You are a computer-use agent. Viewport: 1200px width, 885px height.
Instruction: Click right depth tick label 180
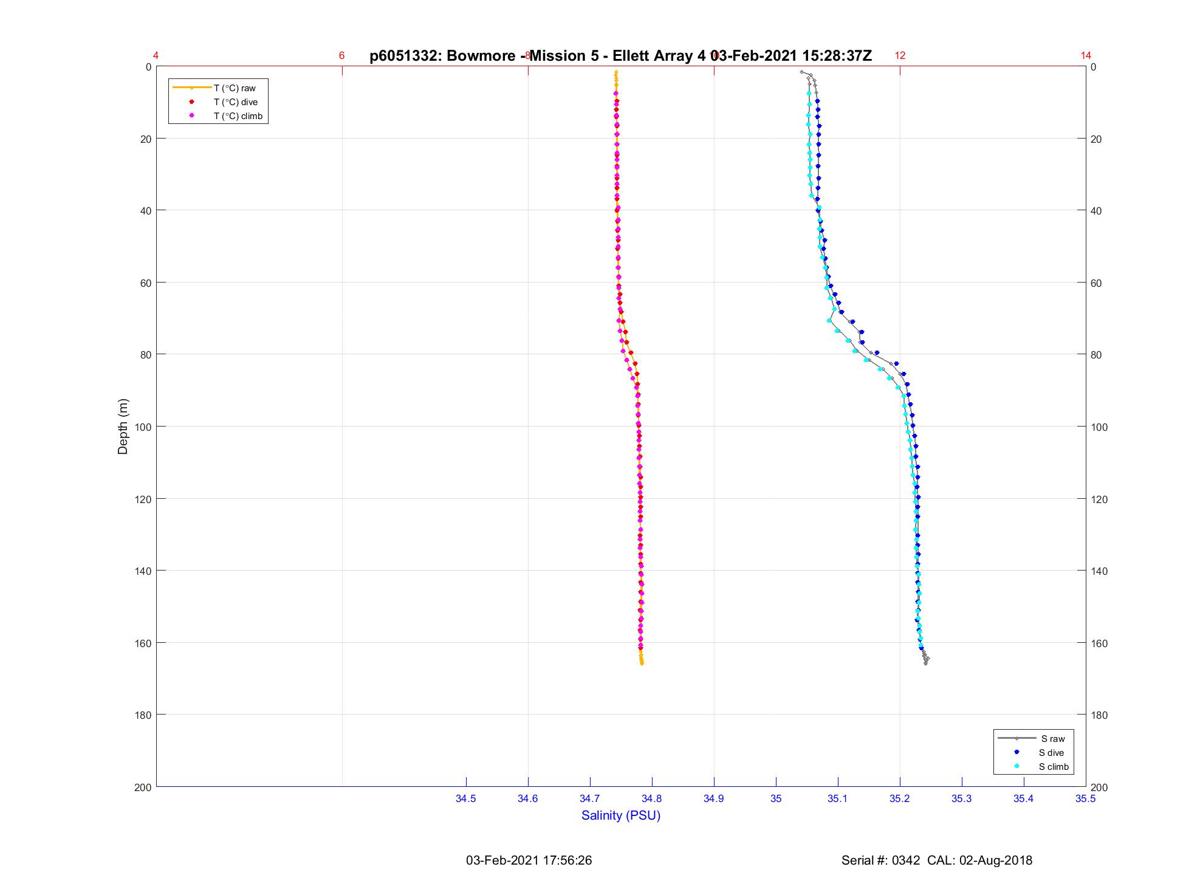point(1100,715)
